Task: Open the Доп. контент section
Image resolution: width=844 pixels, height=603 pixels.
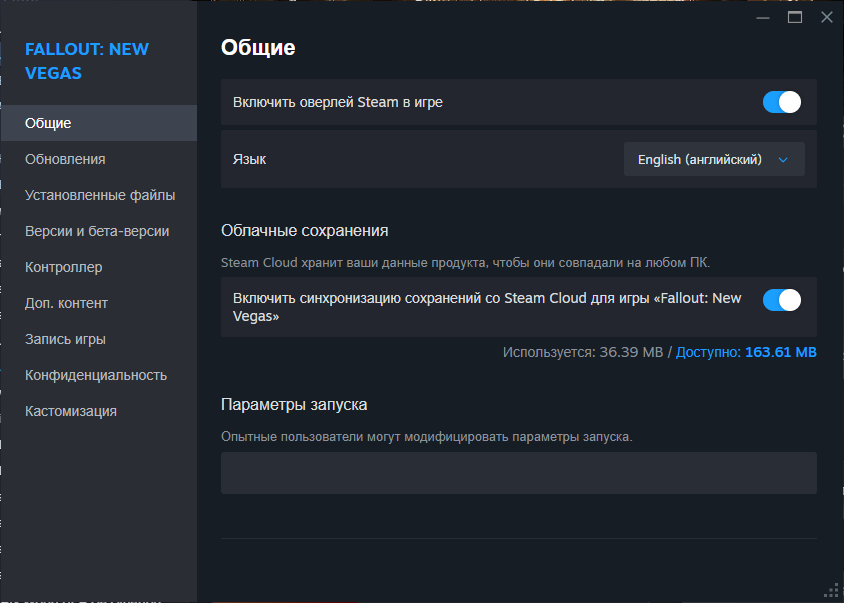Action: click(99, 304)
